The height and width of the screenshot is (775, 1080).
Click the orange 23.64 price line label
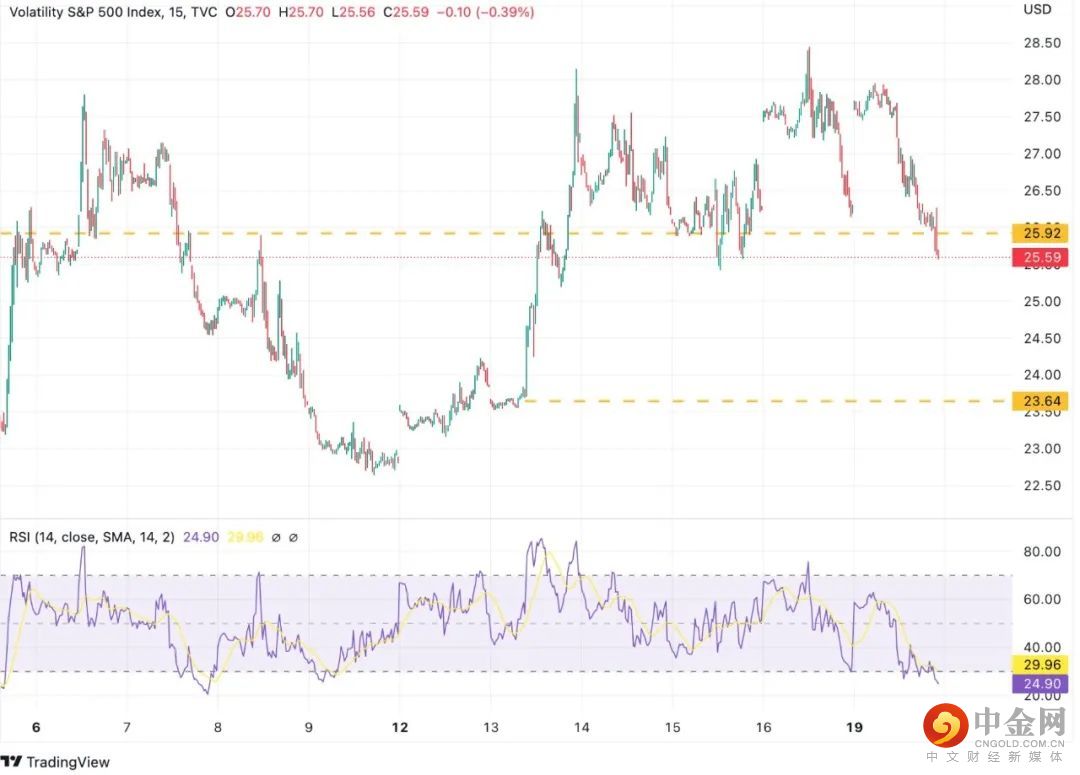[1041, 401]
